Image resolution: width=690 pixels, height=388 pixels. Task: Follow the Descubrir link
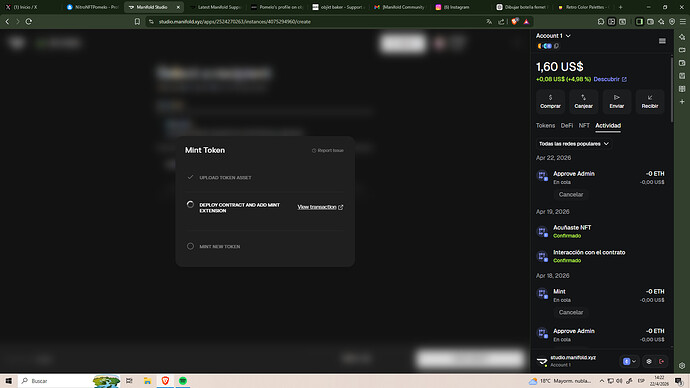click(x=610, y=79)
